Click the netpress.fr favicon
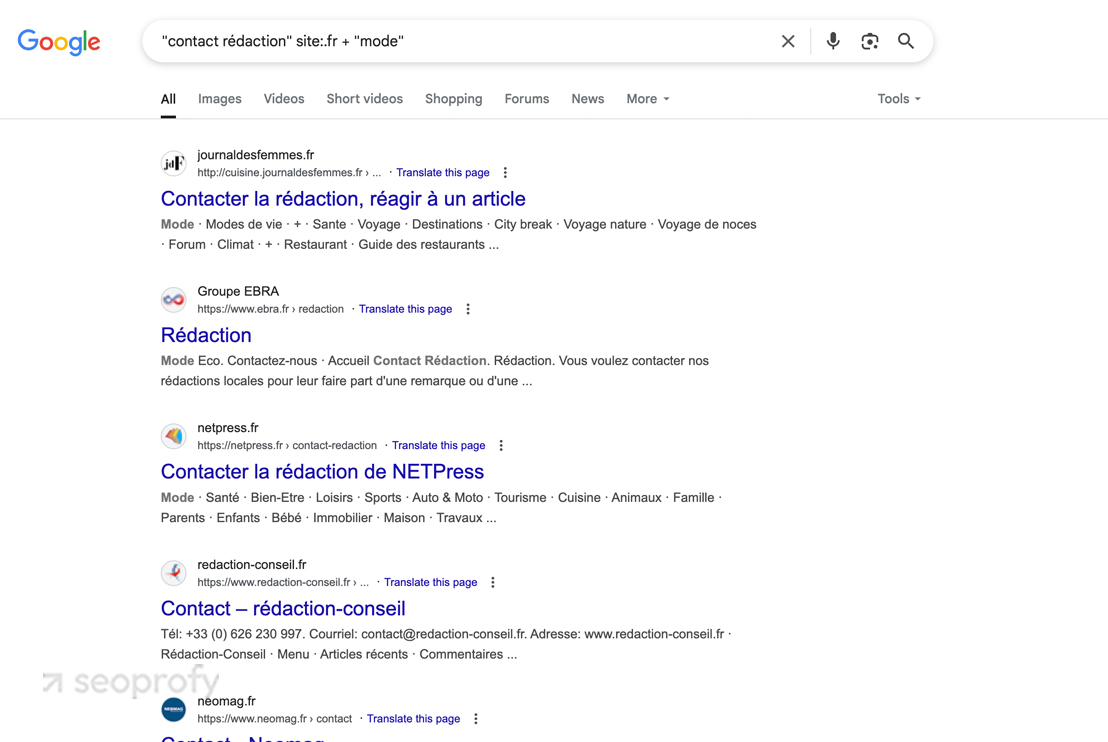 point(173,436)
